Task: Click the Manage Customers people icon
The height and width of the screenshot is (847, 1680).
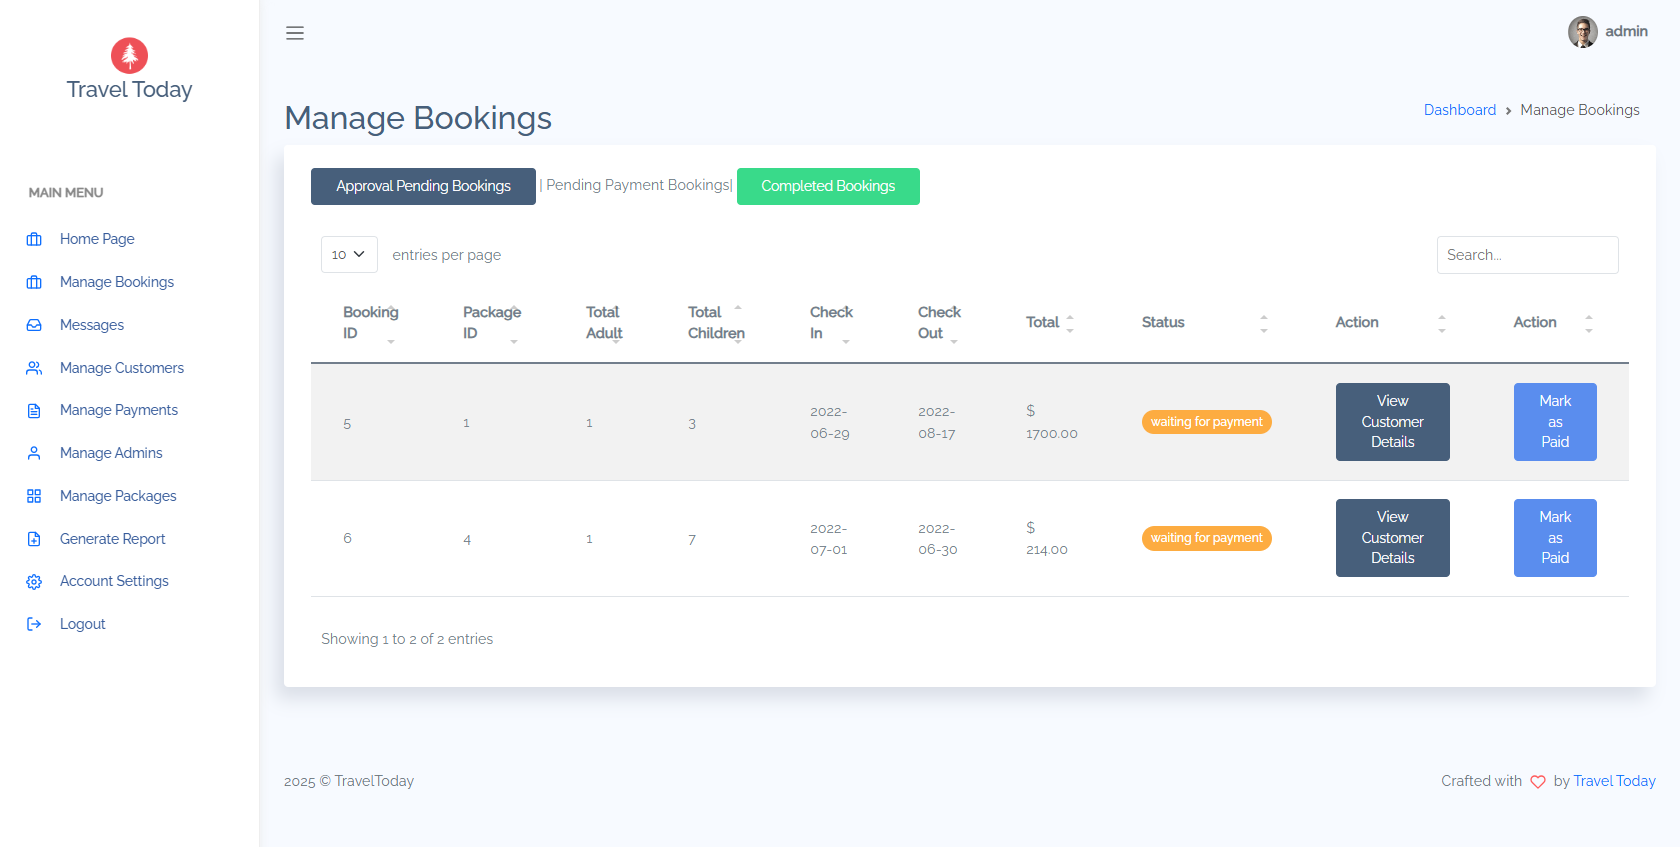Action: (34, 368)
